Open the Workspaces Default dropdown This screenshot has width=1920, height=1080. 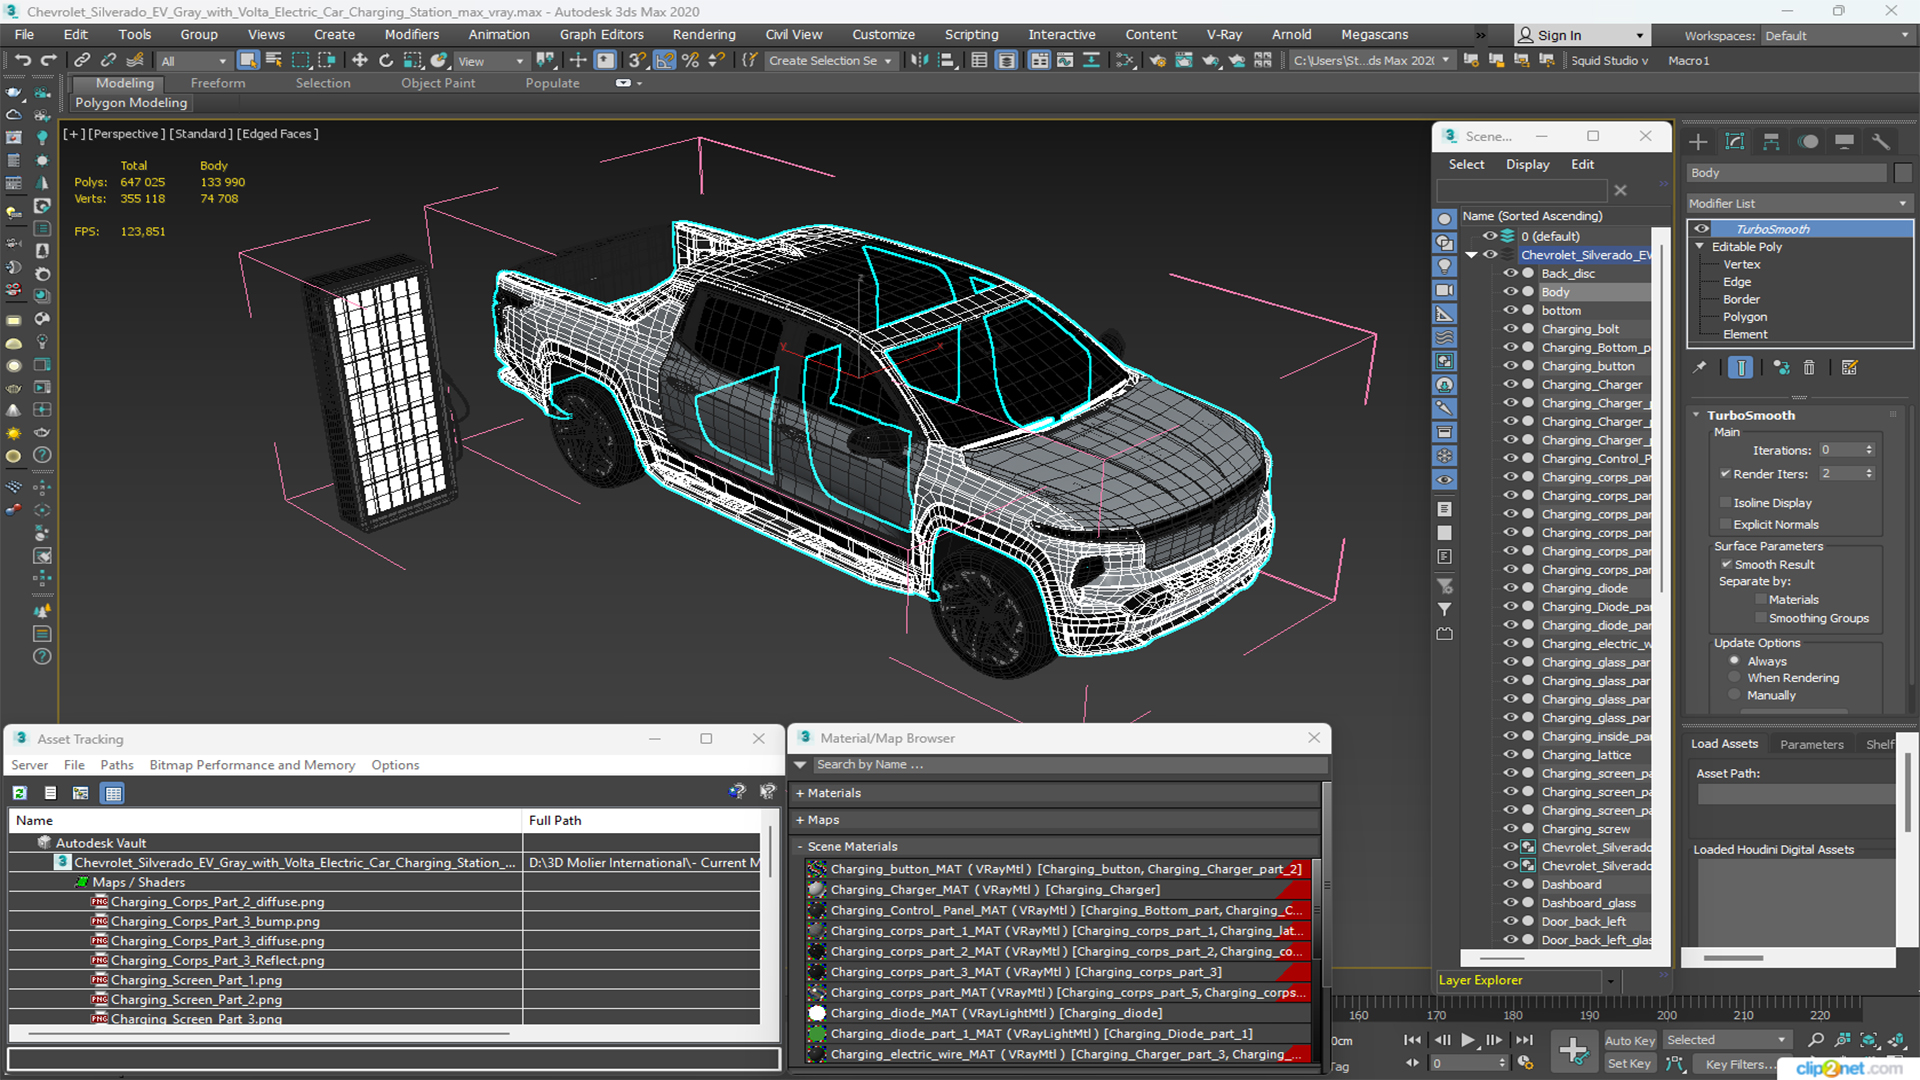(x=1837, y=36)
